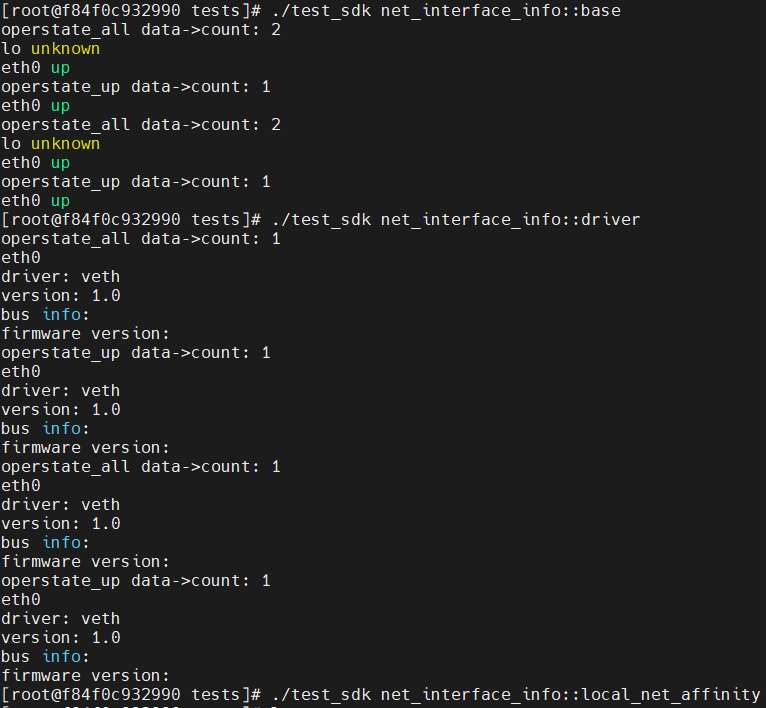766x708 pixels.
Task: Click the third 'driver: veth' line
Action: tap(61, 505)
